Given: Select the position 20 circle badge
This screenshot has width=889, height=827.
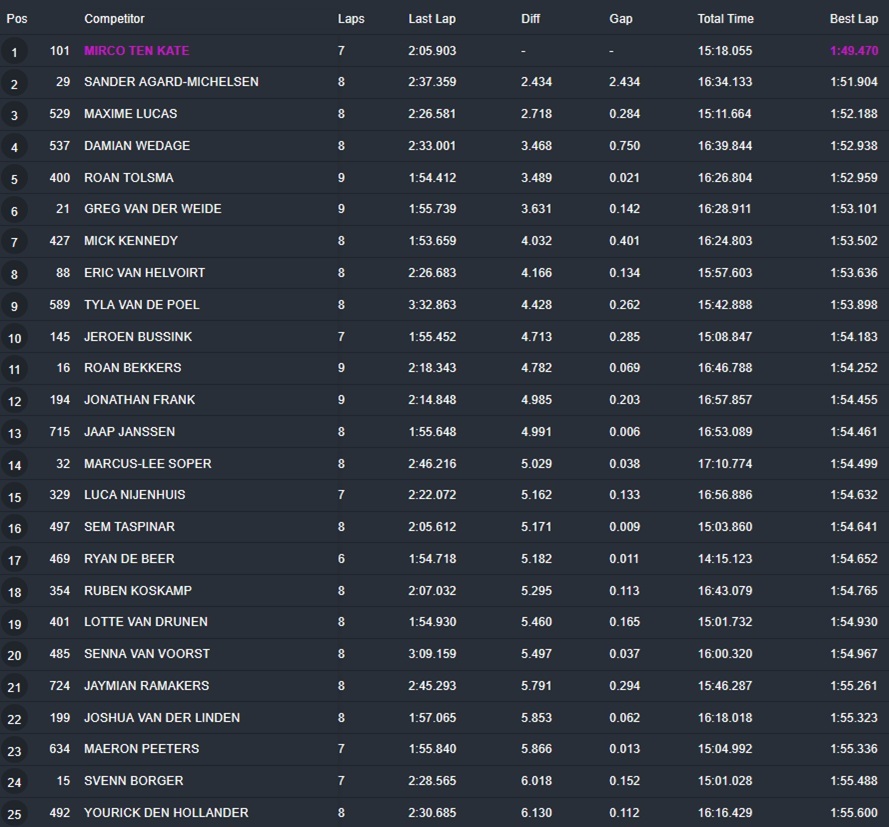Looking at the screenshot, I should point(14,655).
